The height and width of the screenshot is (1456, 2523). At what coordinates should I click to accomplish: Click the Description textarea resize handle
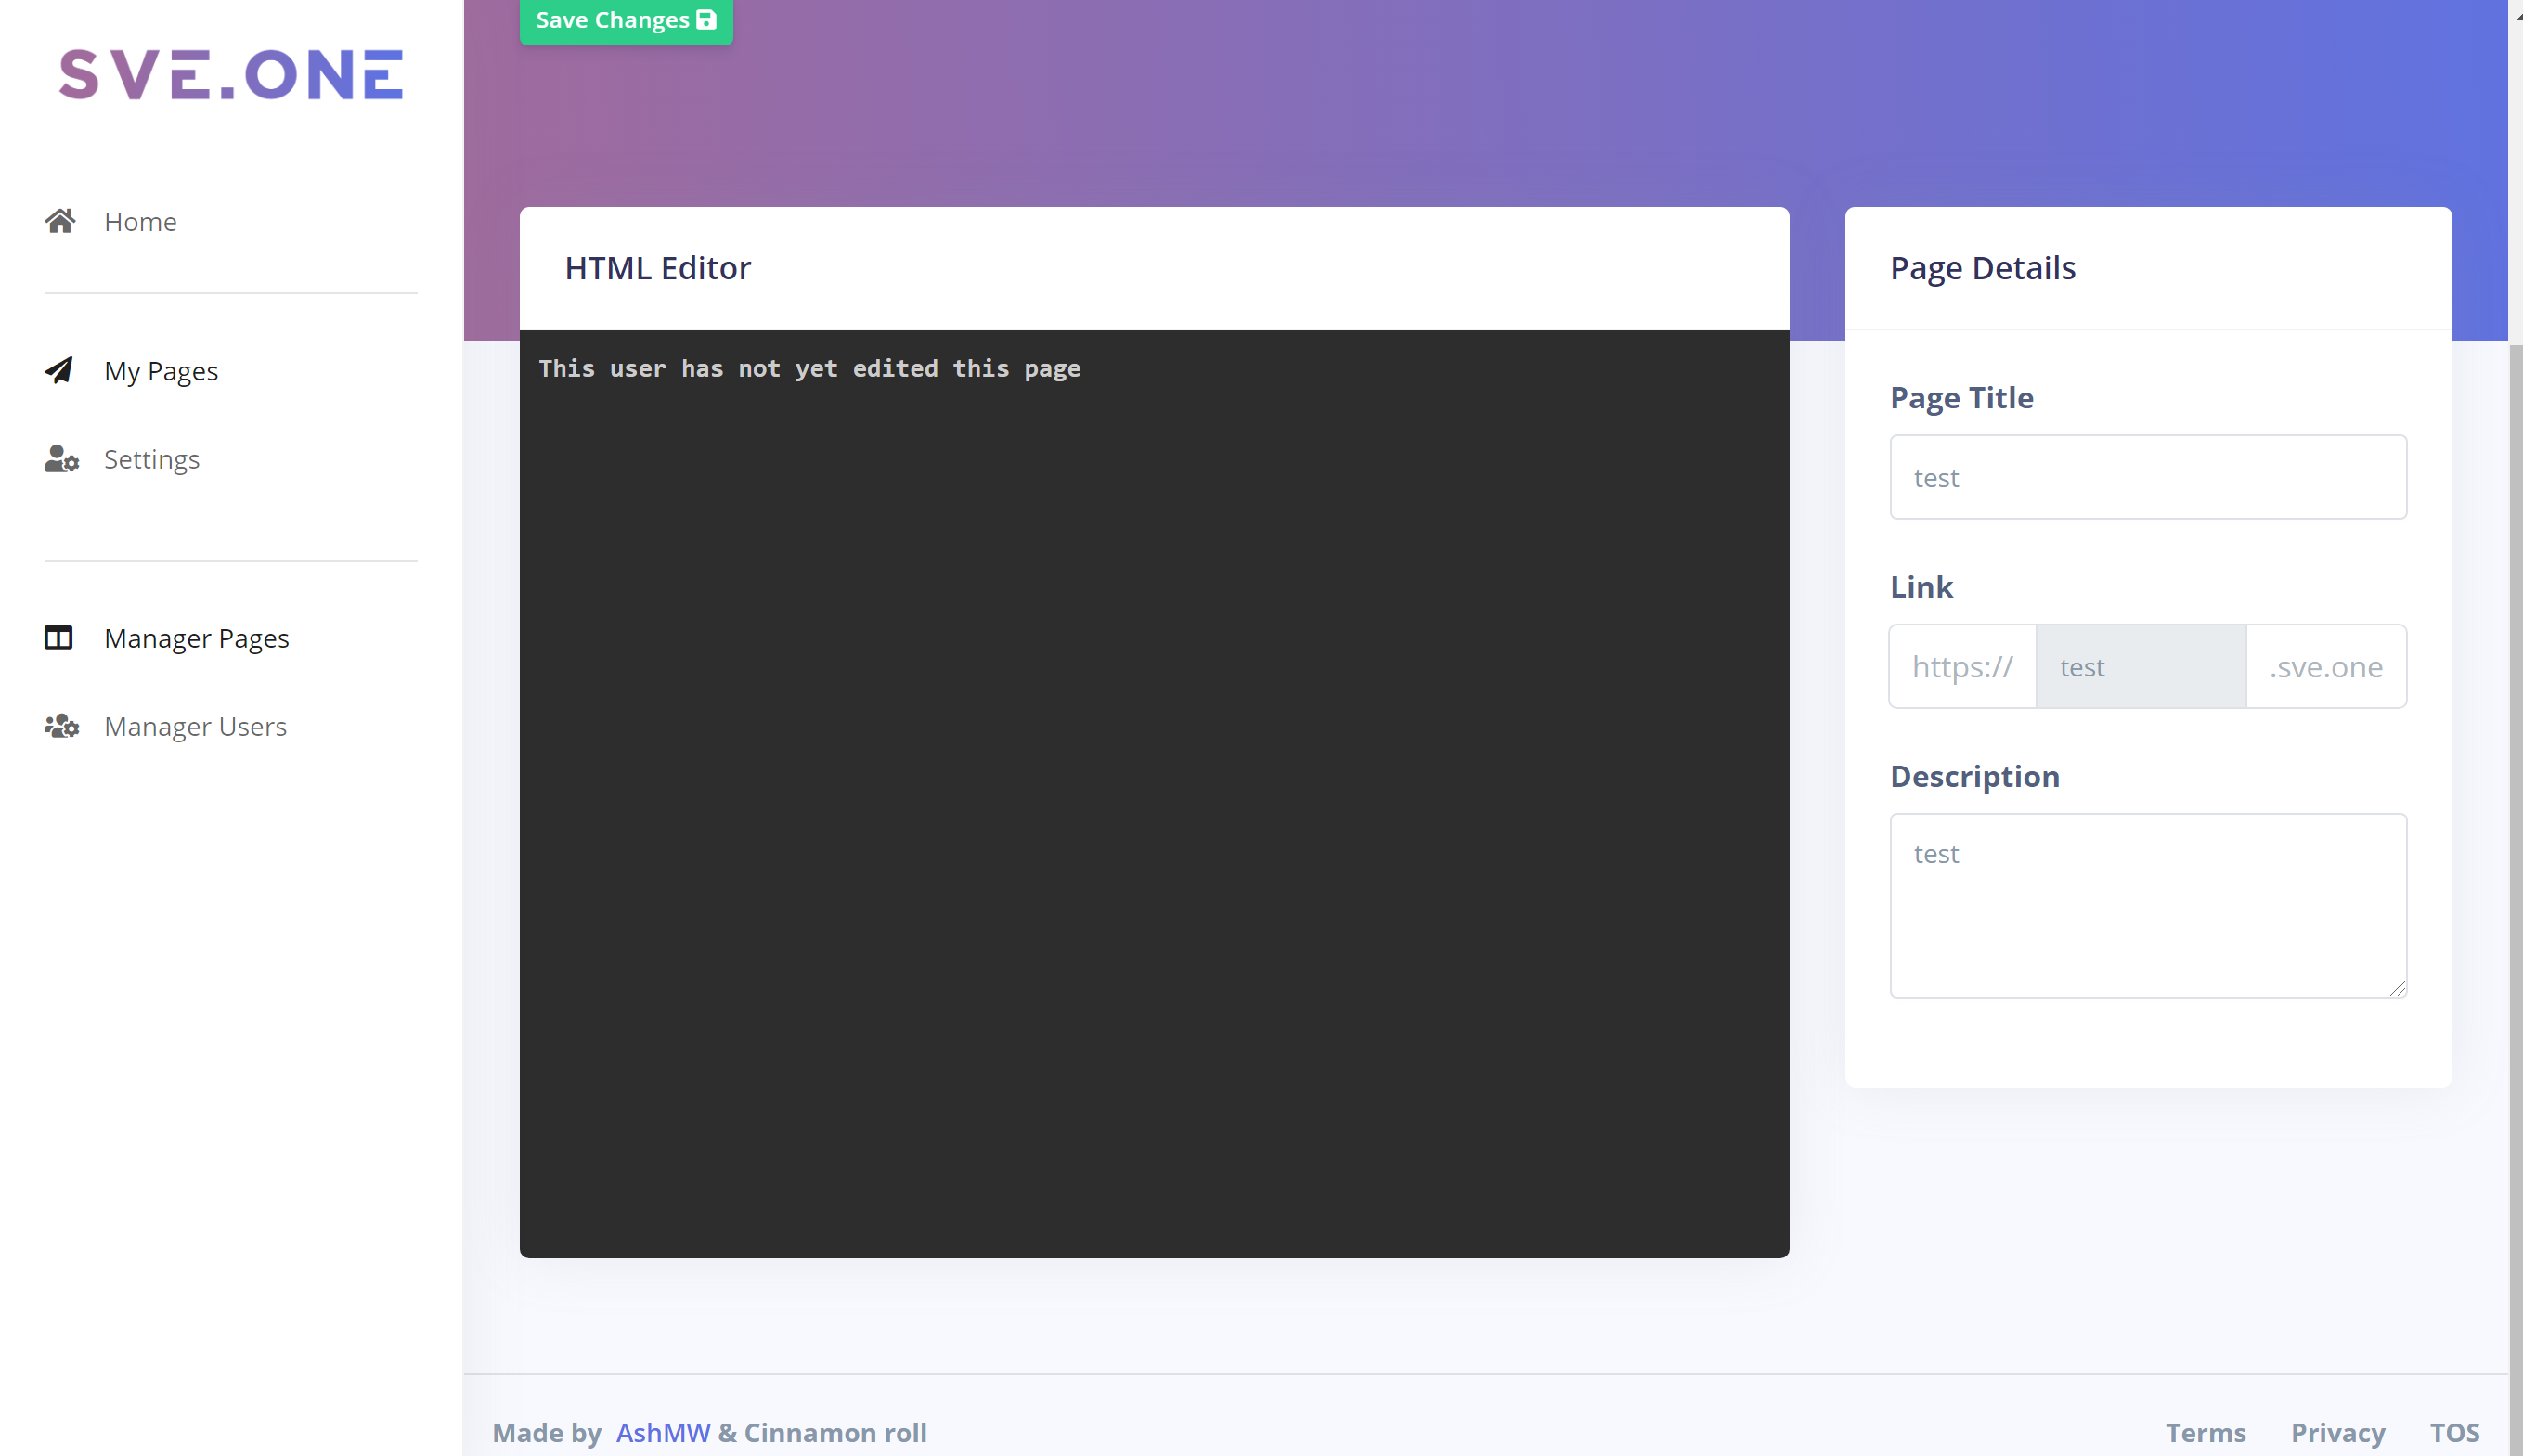2397,988
